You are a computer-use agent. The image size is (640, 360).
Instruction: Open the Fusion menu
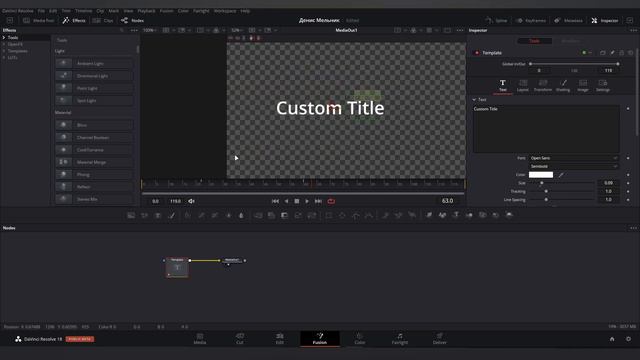point(167,11)
